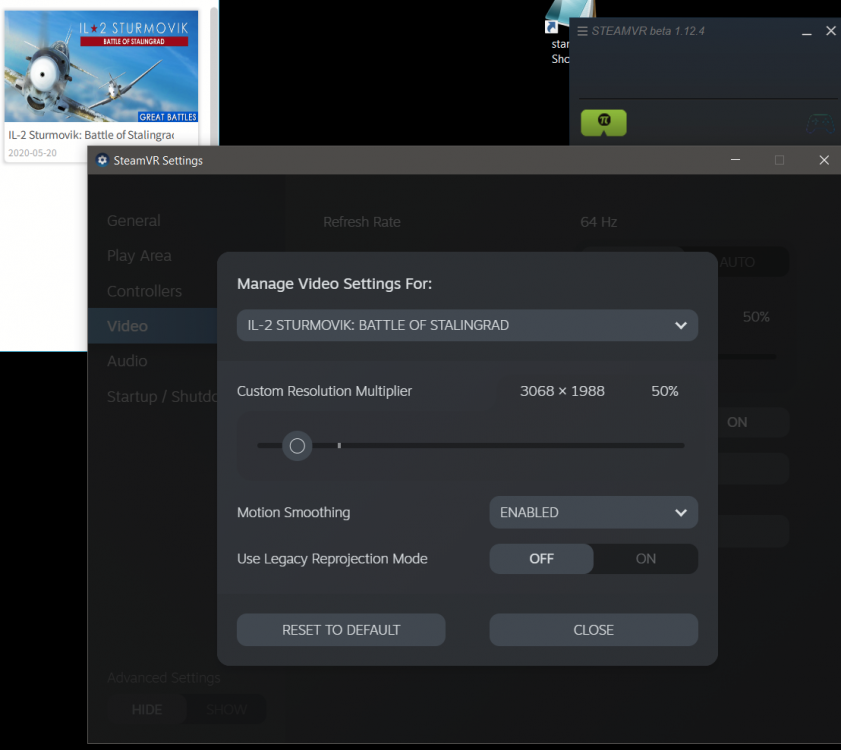Viewport: 841px width, 750px height.
Task: Click the dimmed ON toggle behind the dialog
Action: tap(737, 422)
